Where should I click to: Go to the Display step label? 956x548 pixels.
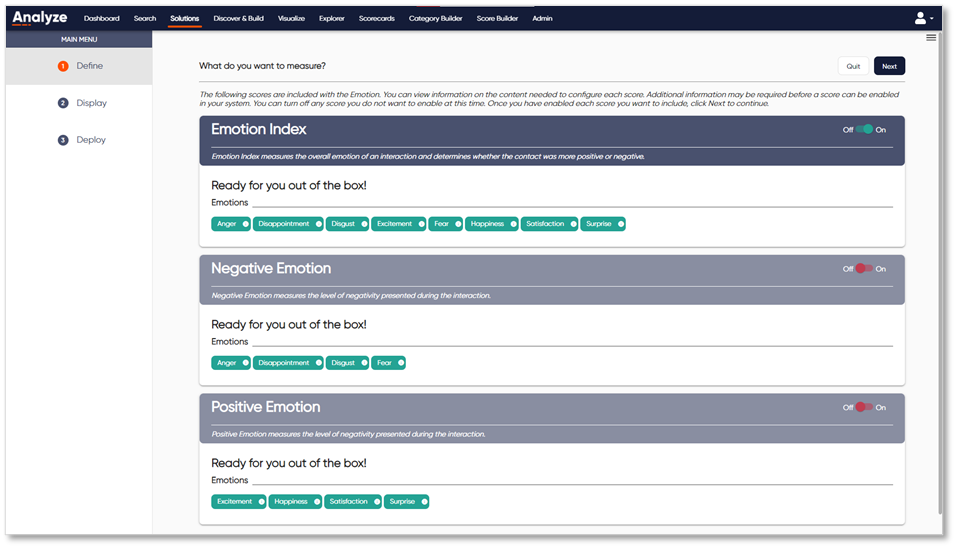pyautogui.click(x=91, y=103)
